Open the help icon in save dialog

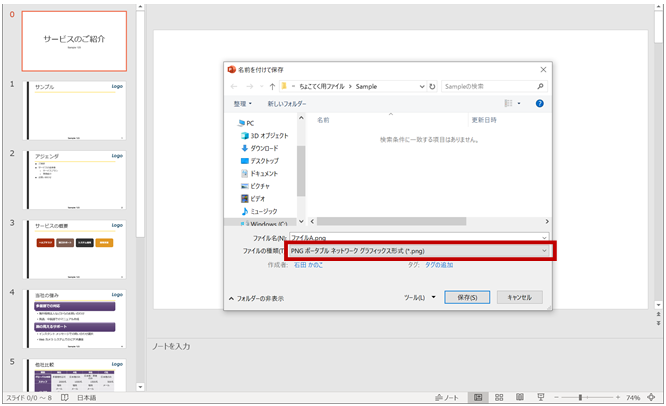pyautogui.click(x=539, y=103)
